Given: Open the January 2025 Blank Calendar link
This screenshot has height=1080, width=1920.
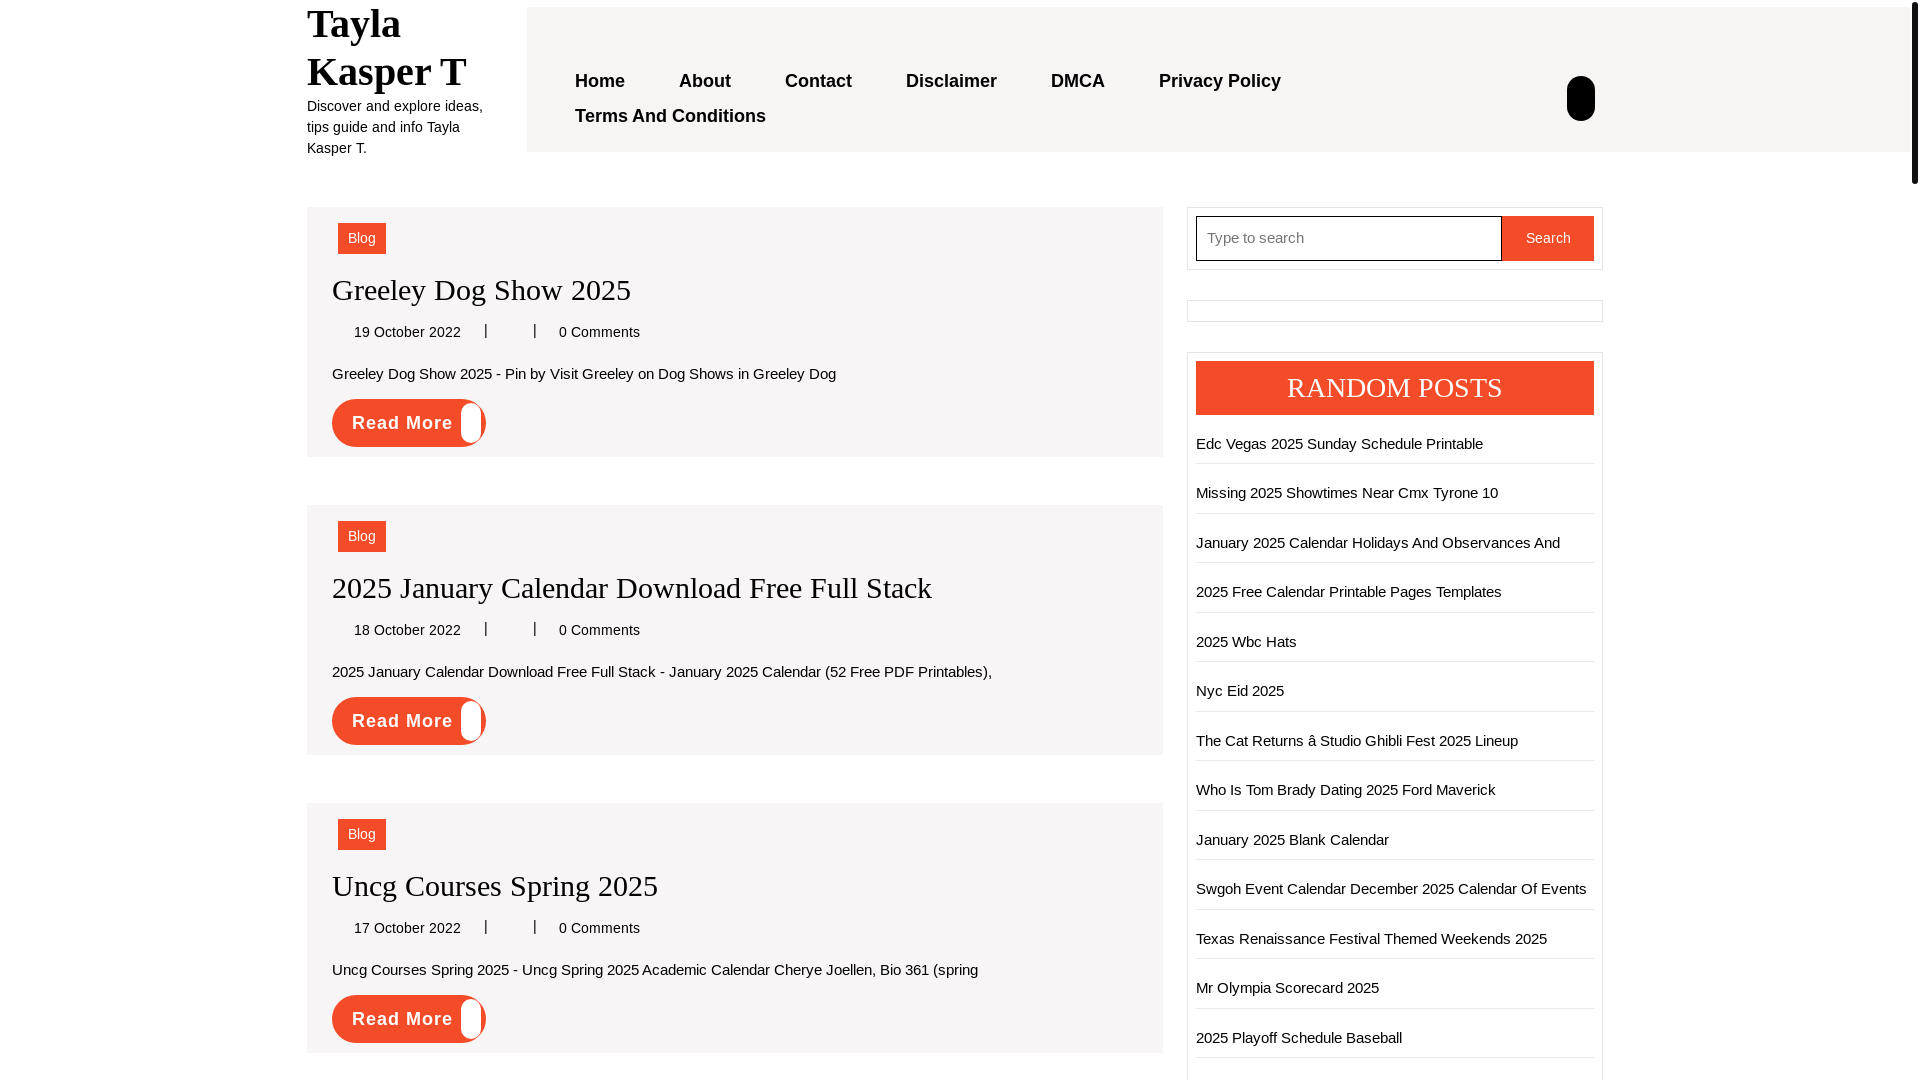Looking at the screenshot, I should pos(1291,840).
